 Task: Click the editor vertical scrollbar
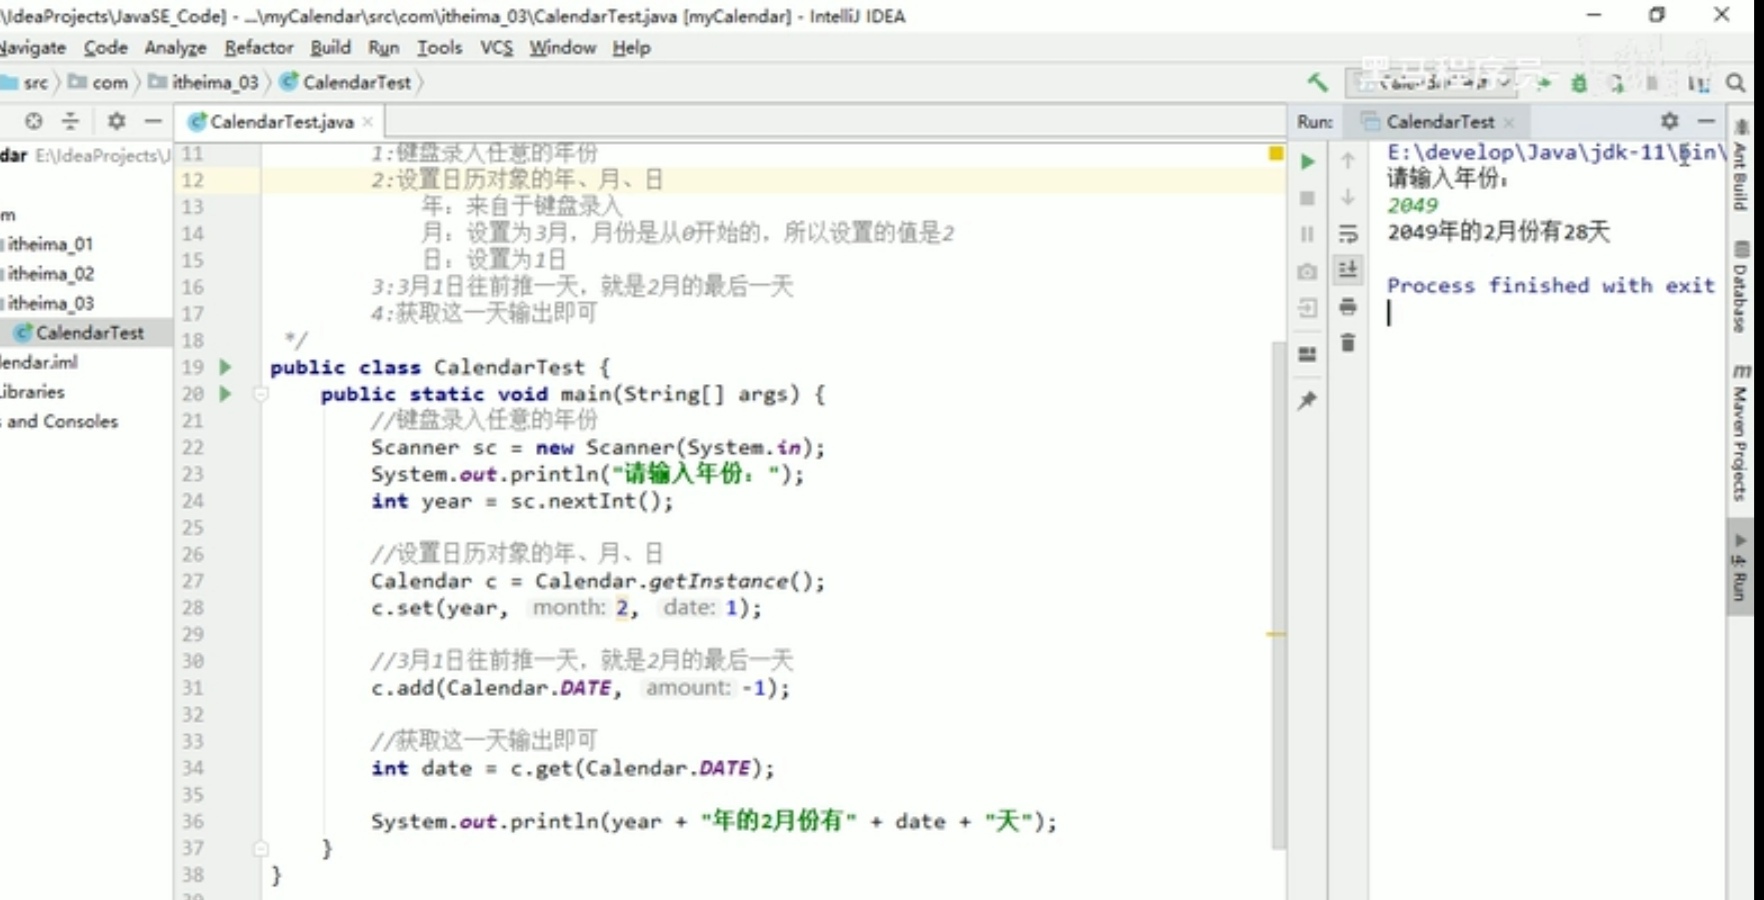1278,595
